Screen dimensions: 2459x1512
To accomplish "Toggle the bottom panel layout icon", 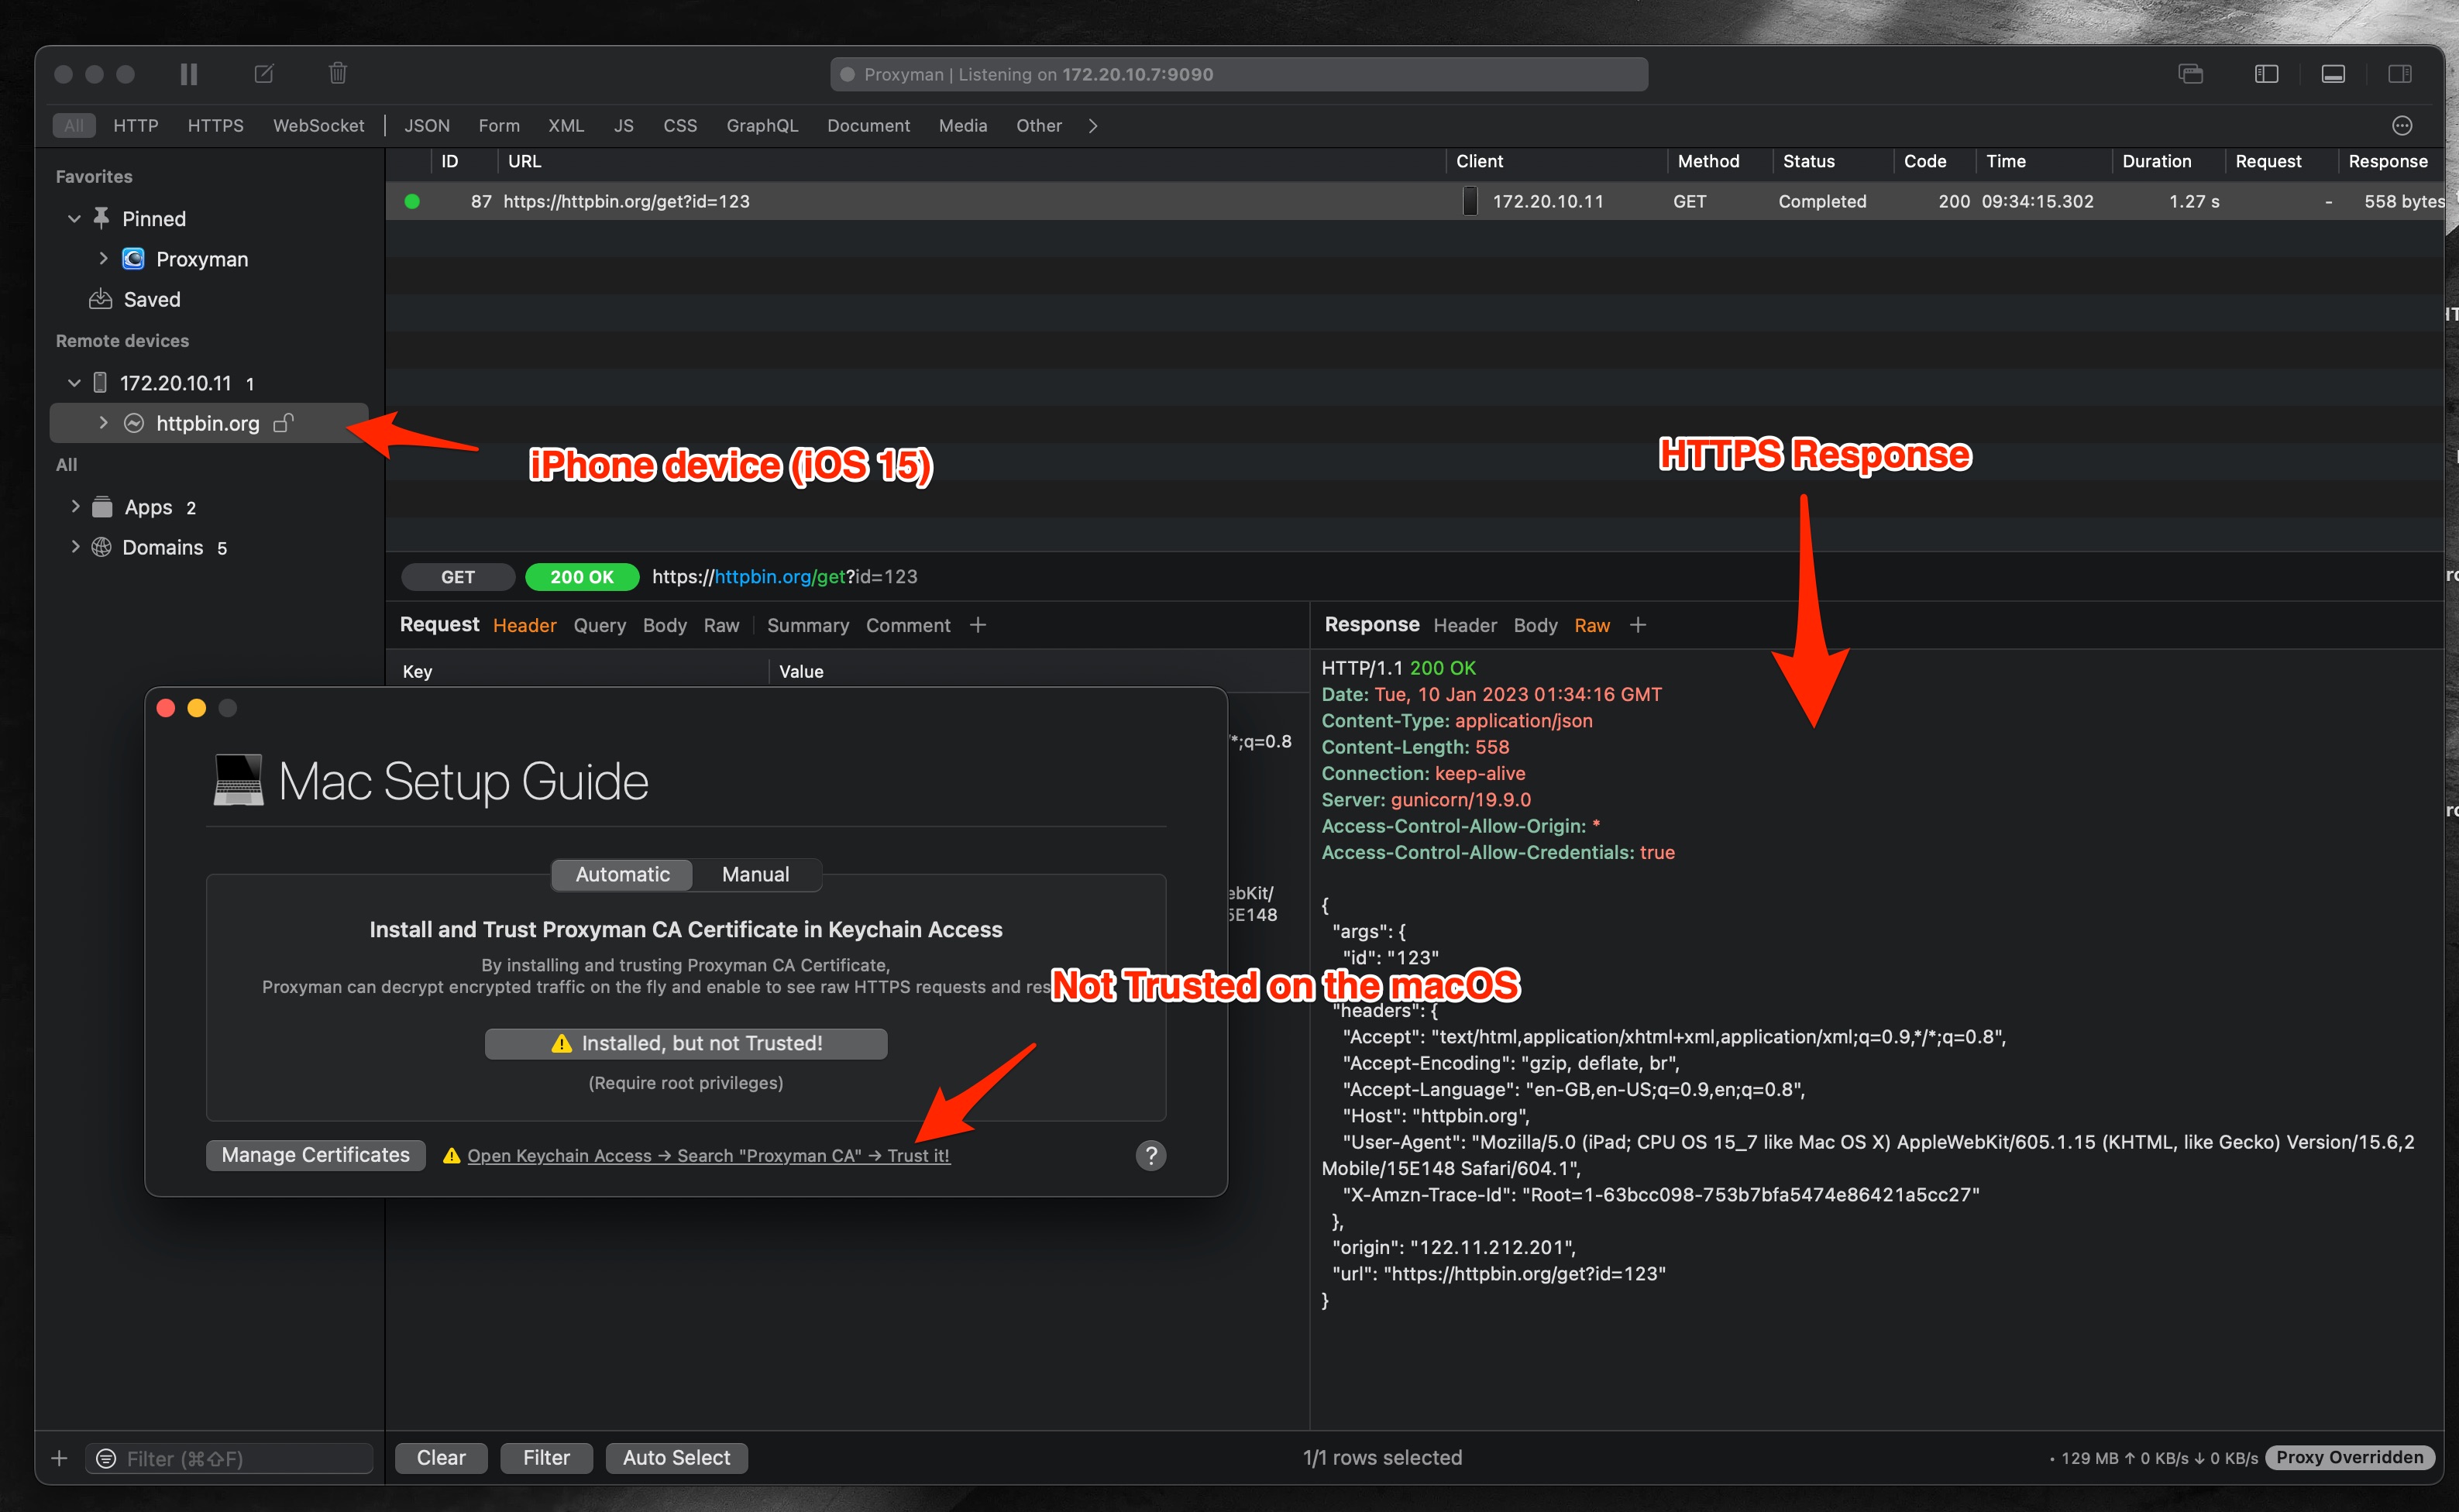I will pyautogui.click(x=2333, y=74).
